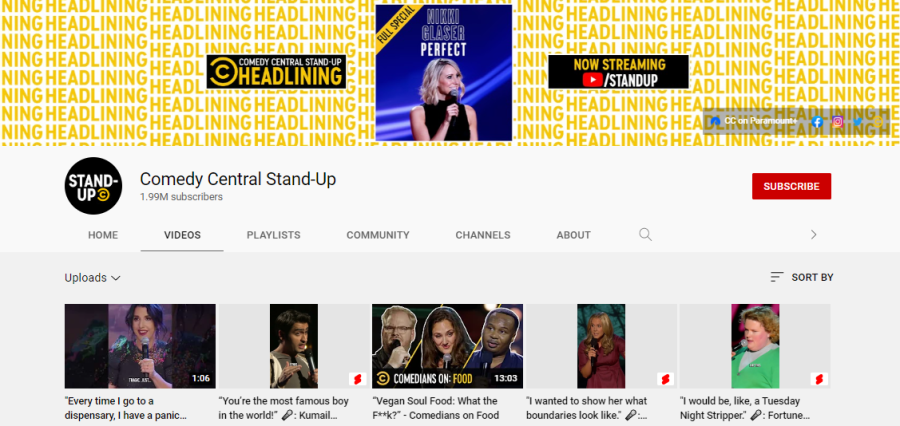900x426 pixels.
Task: Open the SORT BY menu
Action: tap(801, 277)
